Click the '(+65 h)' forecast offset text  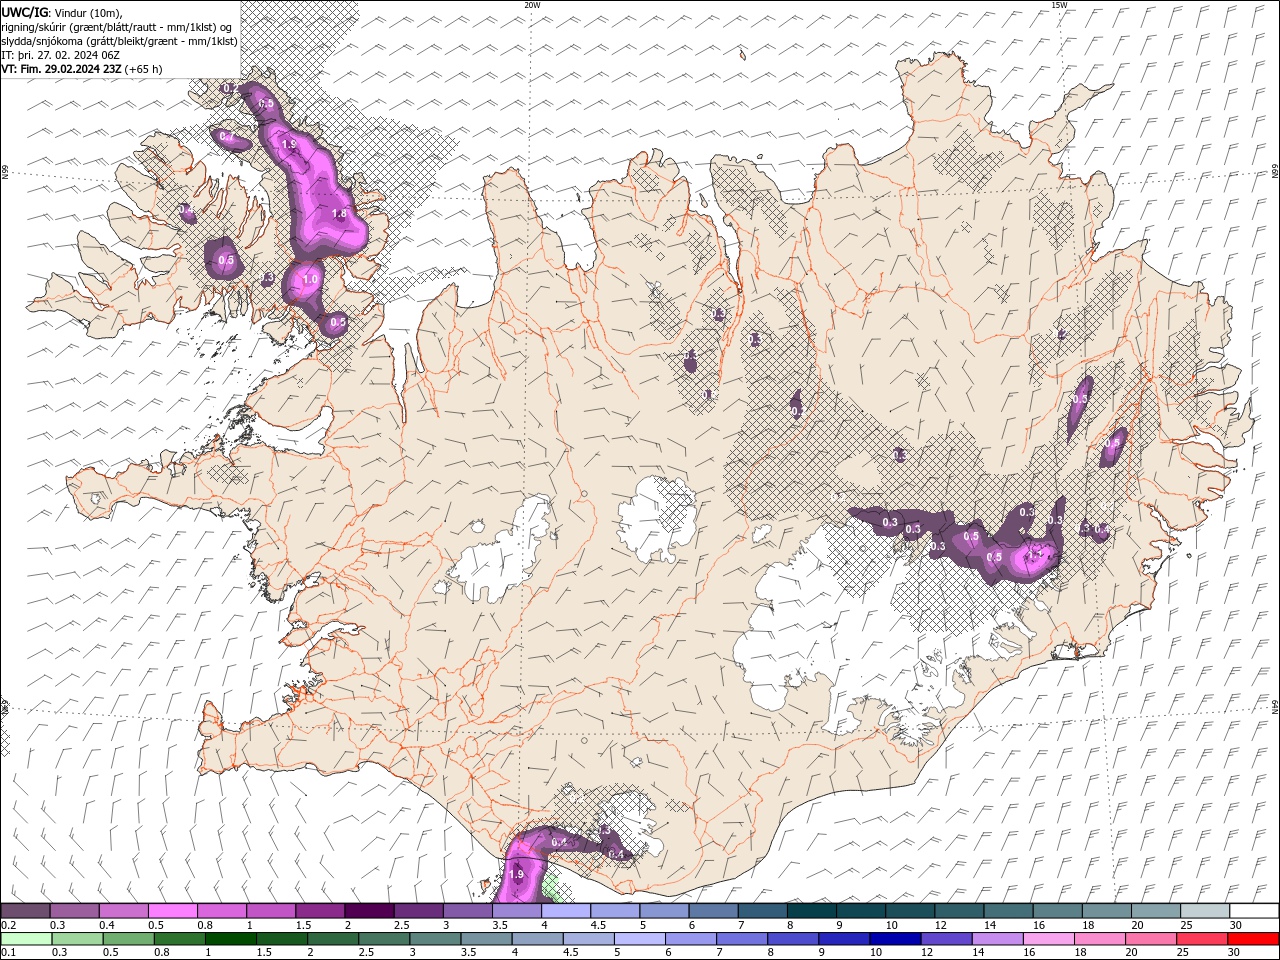145,69
